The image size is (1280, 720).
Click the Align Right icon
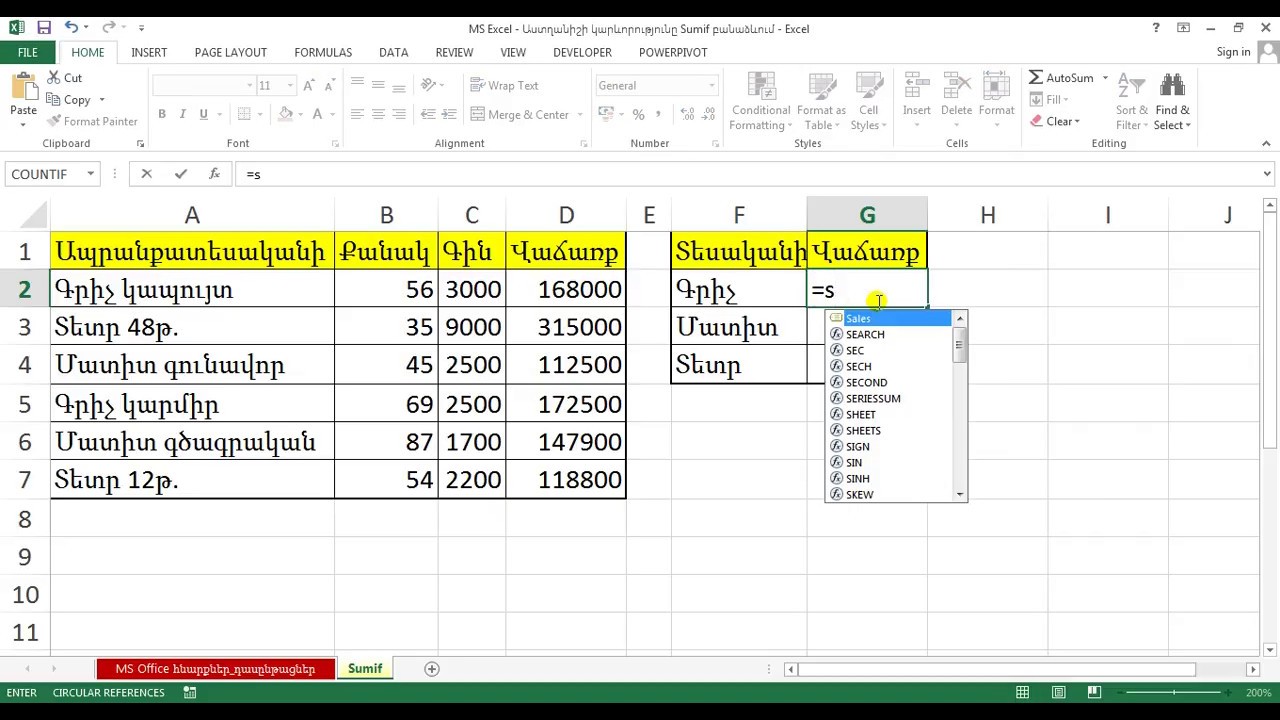[x=399, y=114]
